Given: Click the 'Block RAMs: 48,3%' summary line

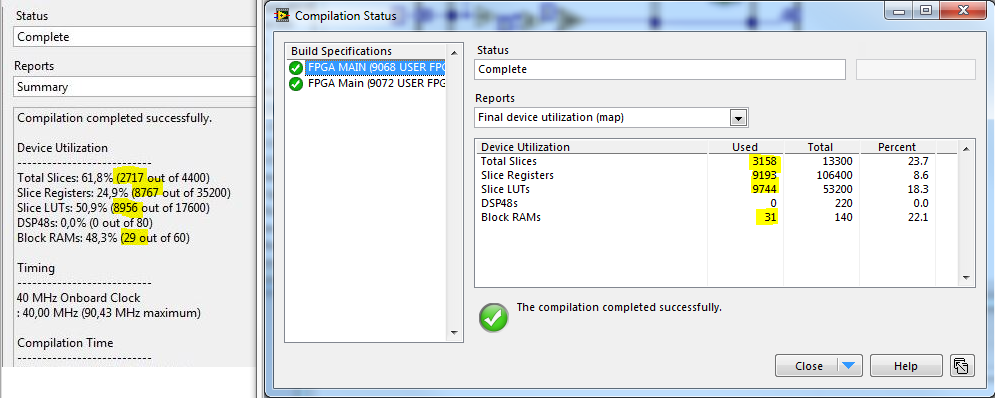Looking at the screenshot, I should tap(103, 238).
